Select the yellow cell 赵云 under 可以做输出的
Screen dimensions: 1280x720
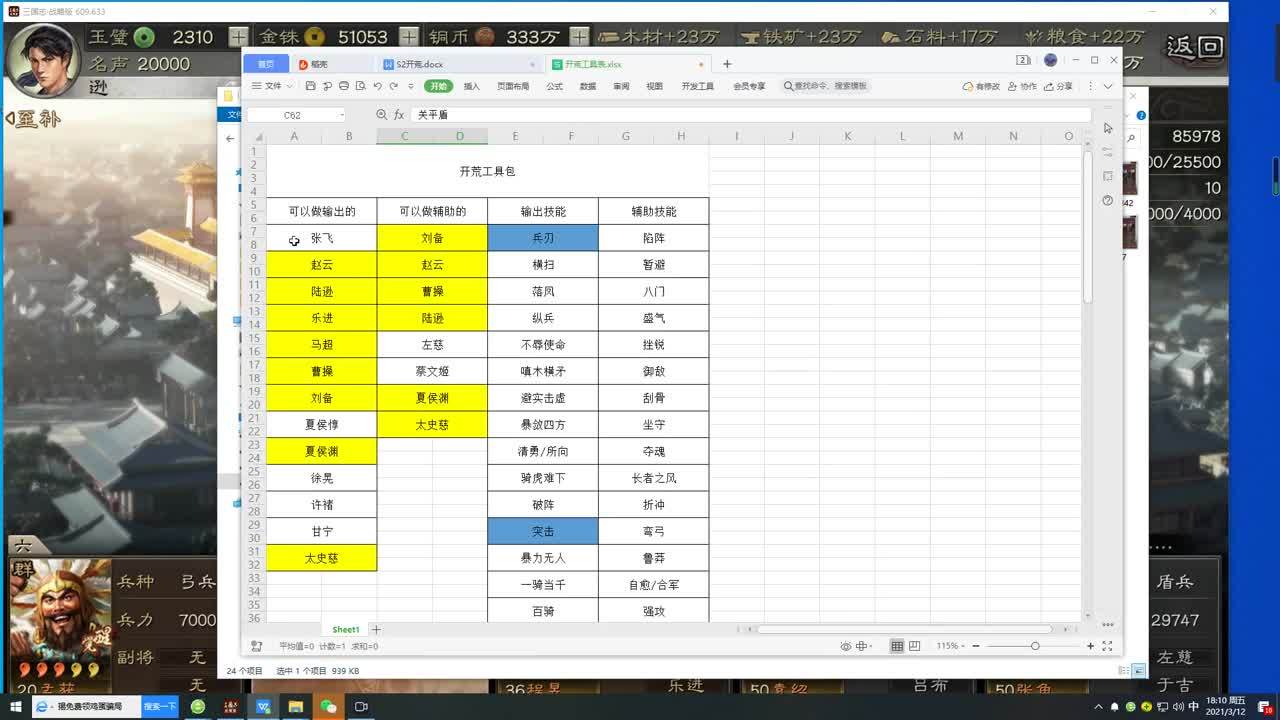tap(322, 265)
